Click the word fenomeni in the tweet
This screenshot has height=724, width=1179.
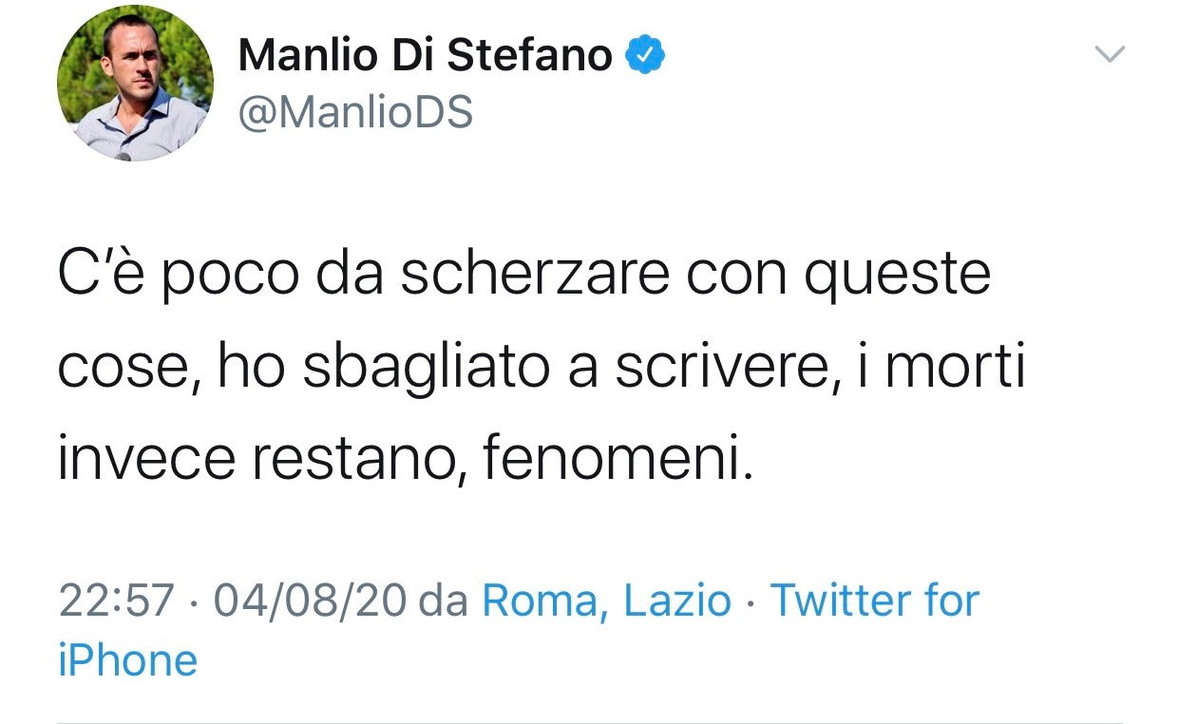tap(617, 457)
